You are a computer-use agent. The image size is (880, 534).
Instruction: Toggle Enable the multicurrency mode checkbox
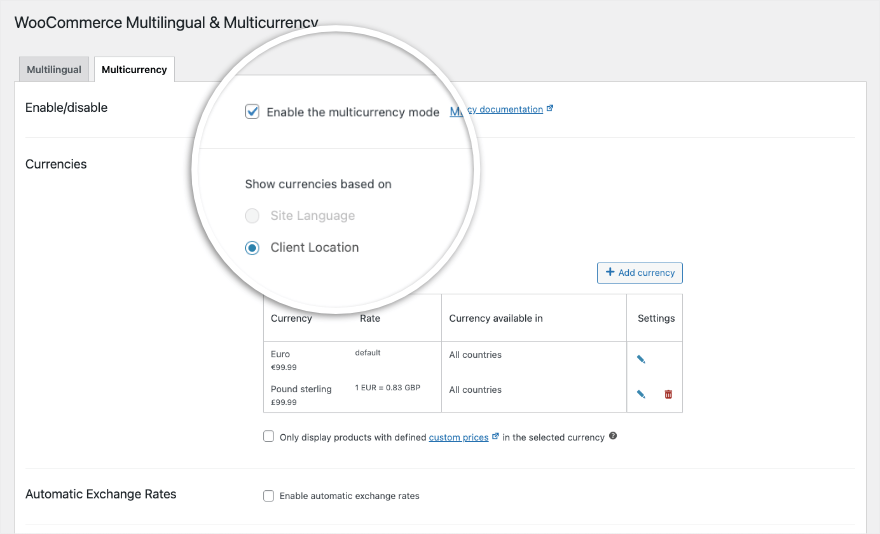click(252, 111)
